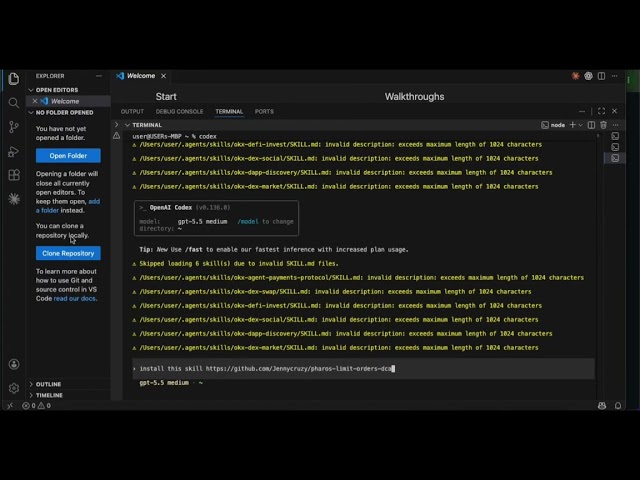The image size is (640, 480).
Task: Click the Start heading on the Welcome page
Action: point(166,97)
